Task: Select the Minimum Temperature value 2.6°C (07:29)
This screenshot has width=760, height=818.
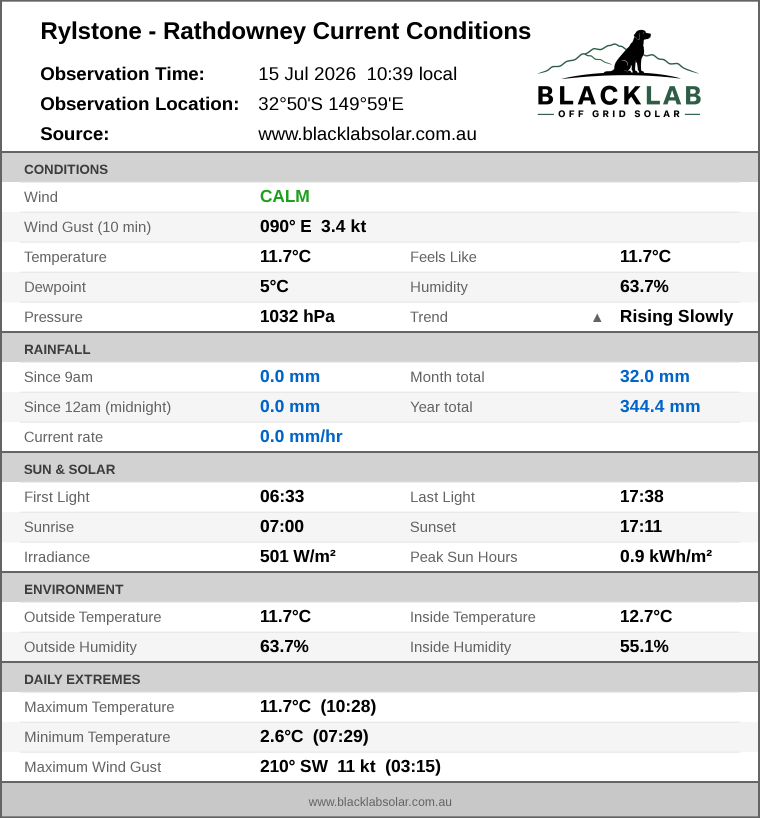Action: coord(315,736)
